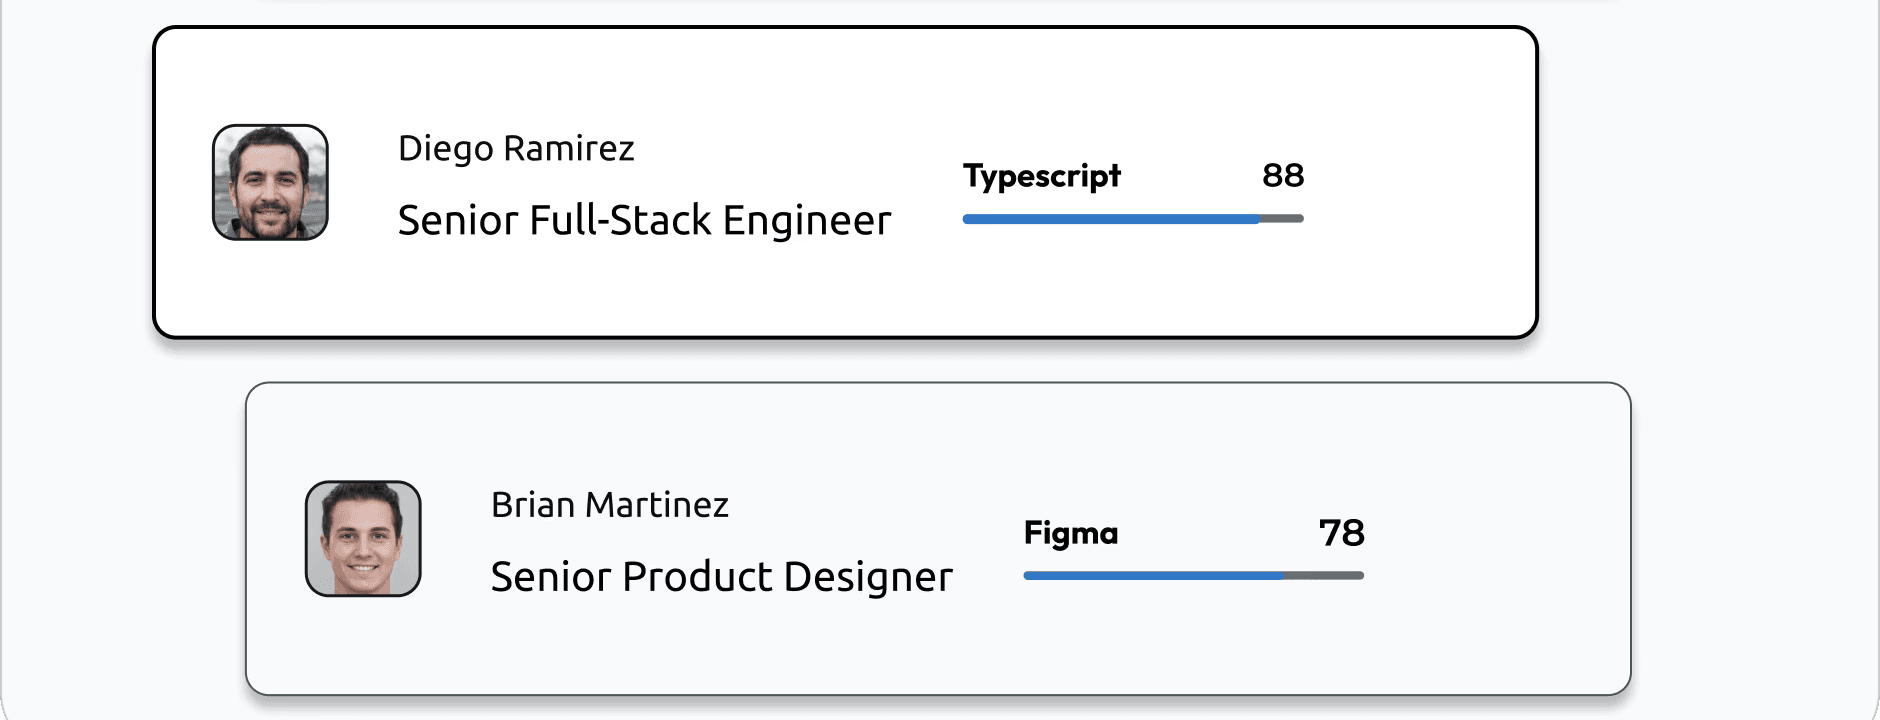Open Brian Martinez's avatar picture
Image resolution: width=1880 pixels, height=720 pixels.
pos(363,539)
